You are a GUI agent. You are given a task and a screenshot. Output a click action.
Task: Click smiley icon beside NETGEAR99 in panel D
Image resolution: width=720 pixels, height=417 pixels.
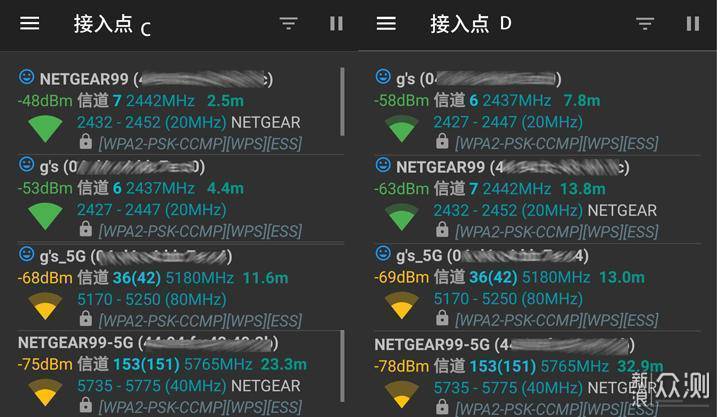pyautogui.click(x=383, y=164)
